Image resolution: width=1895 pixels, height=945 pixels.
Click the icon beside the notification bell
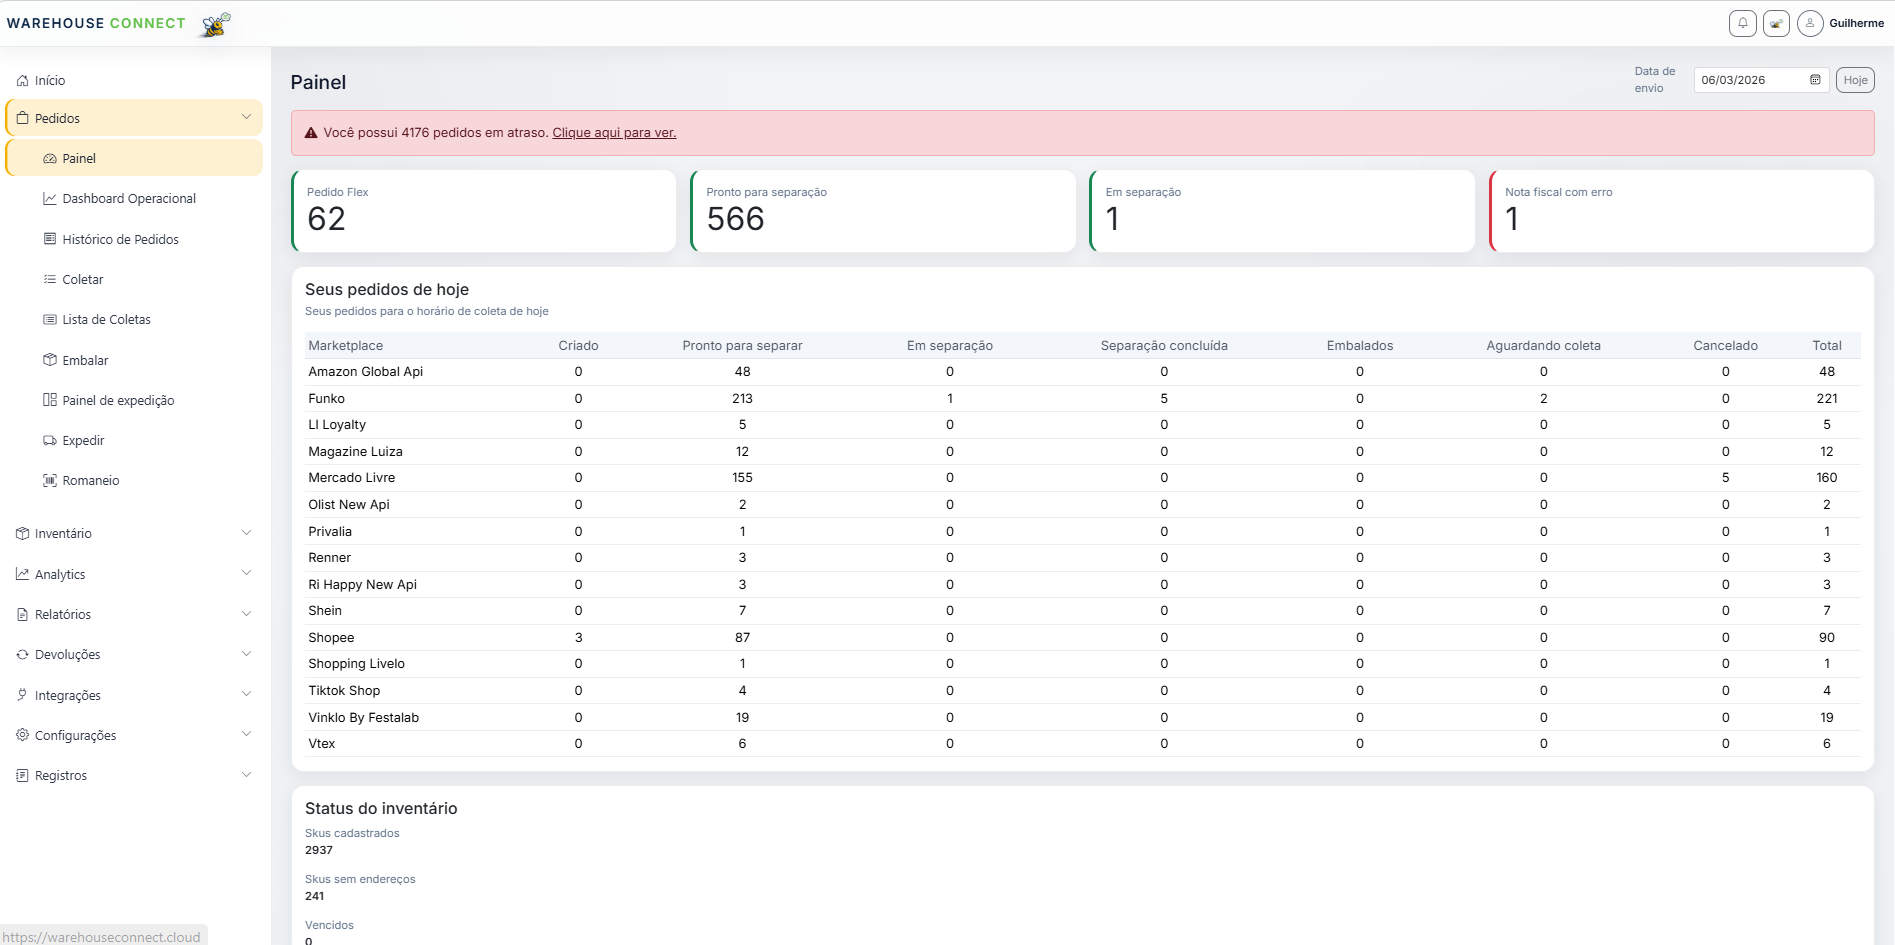click(x=1776, y=23)
